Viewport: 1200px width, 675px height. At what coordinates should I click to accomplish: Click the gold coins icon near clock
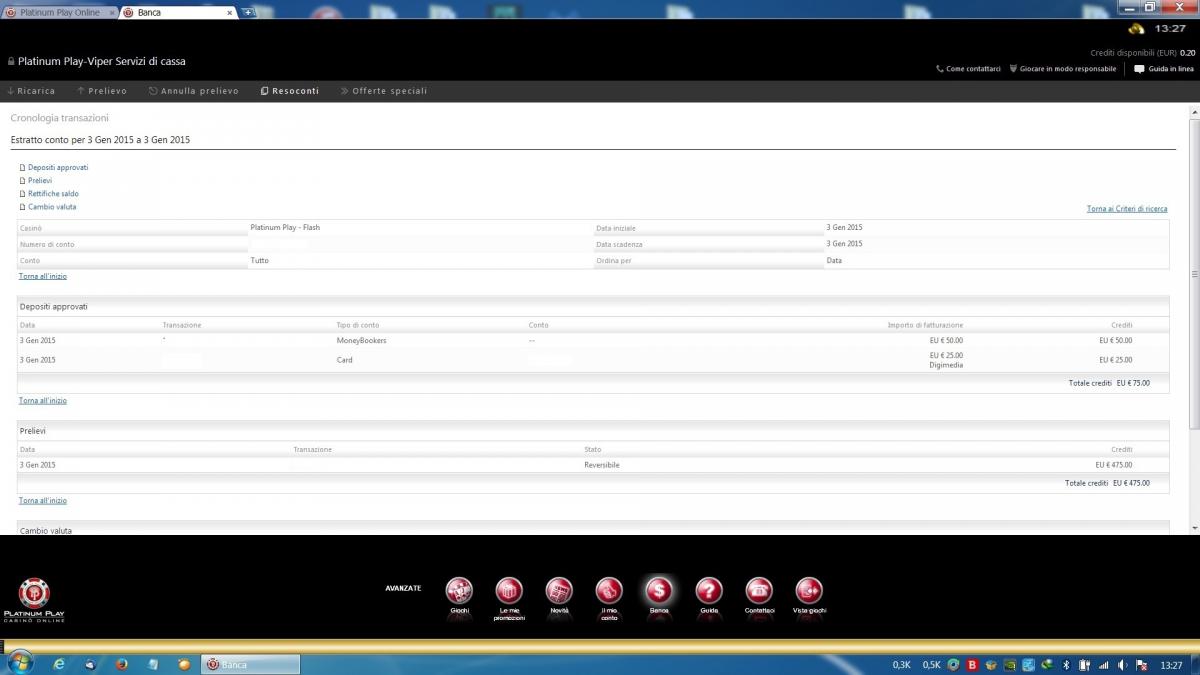tap(1136, 28)
